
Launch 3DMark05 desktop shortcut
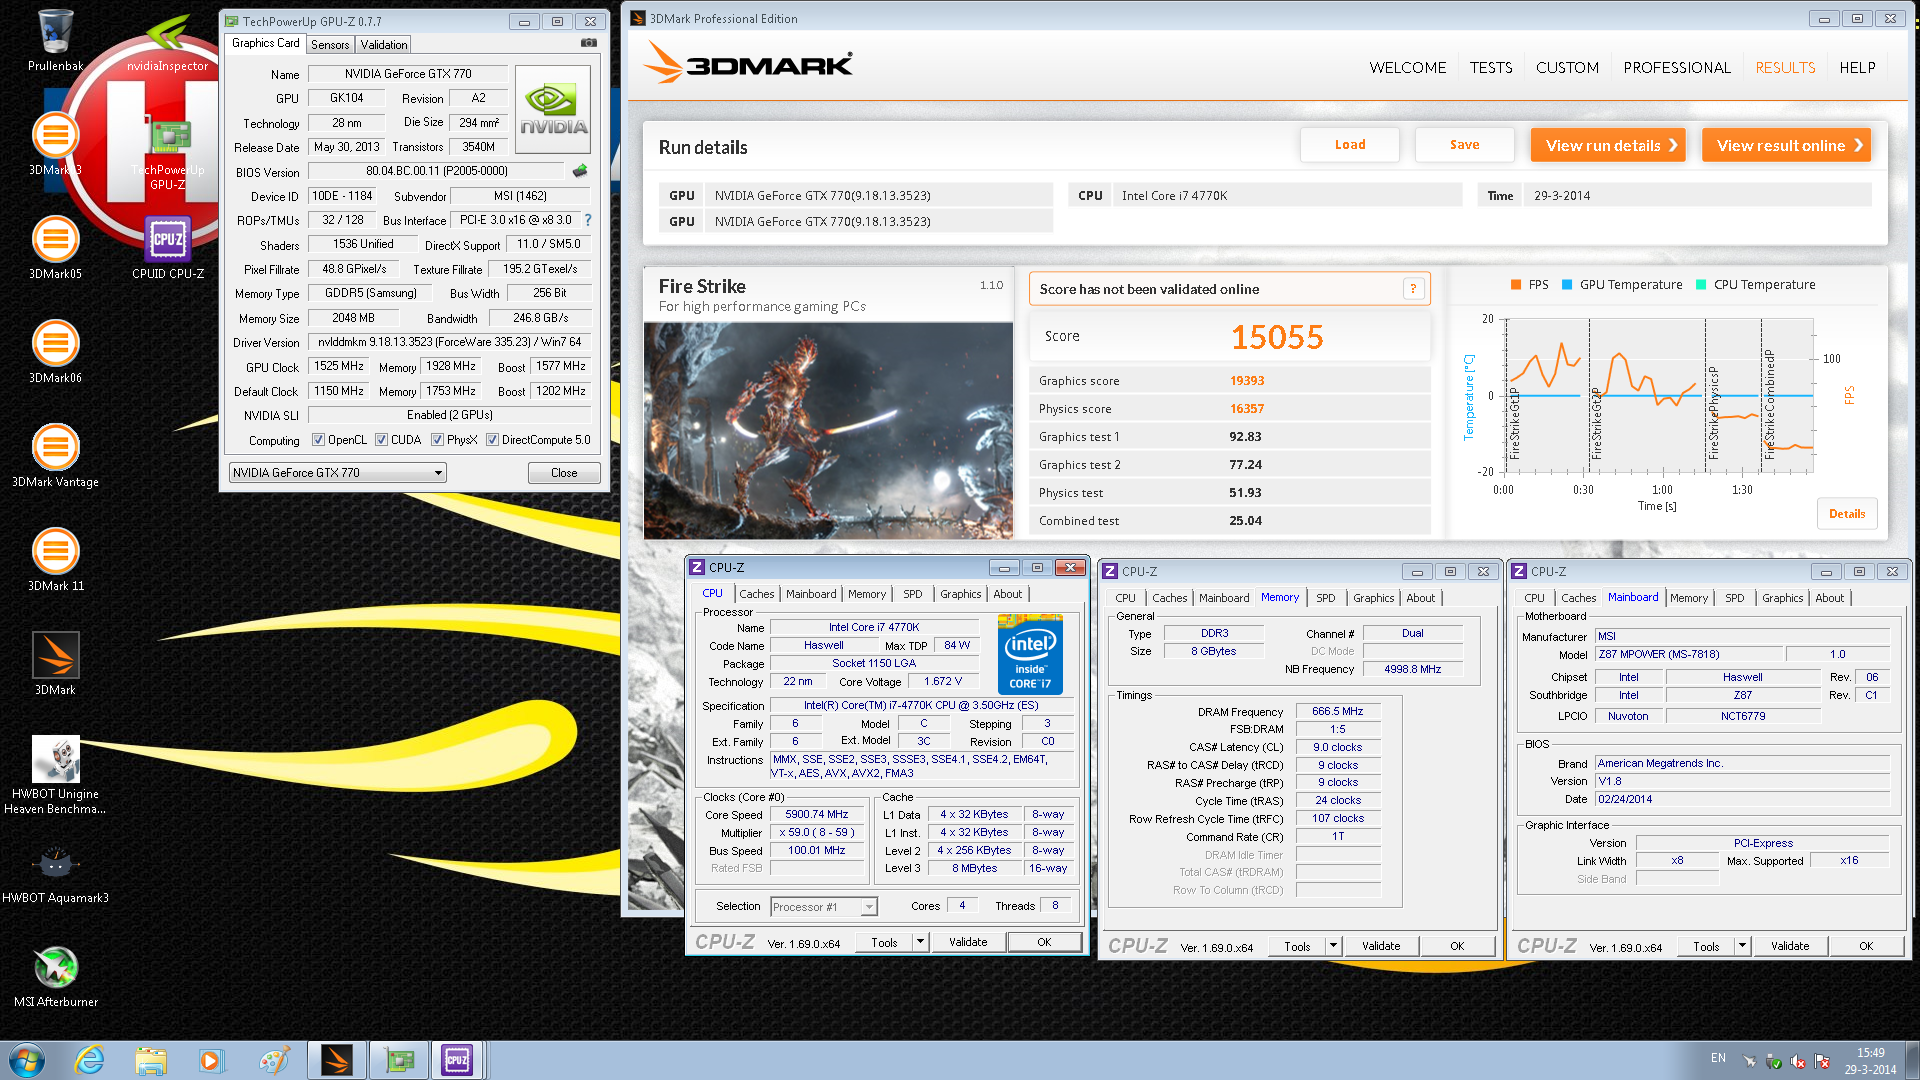55,249
